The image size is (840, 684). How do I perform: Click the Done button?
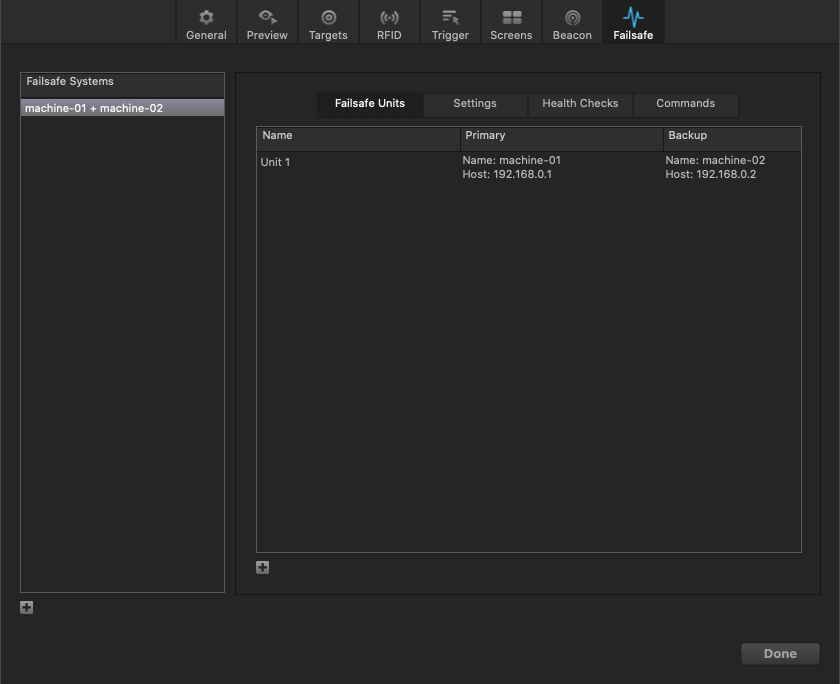(x=780, y=654)
